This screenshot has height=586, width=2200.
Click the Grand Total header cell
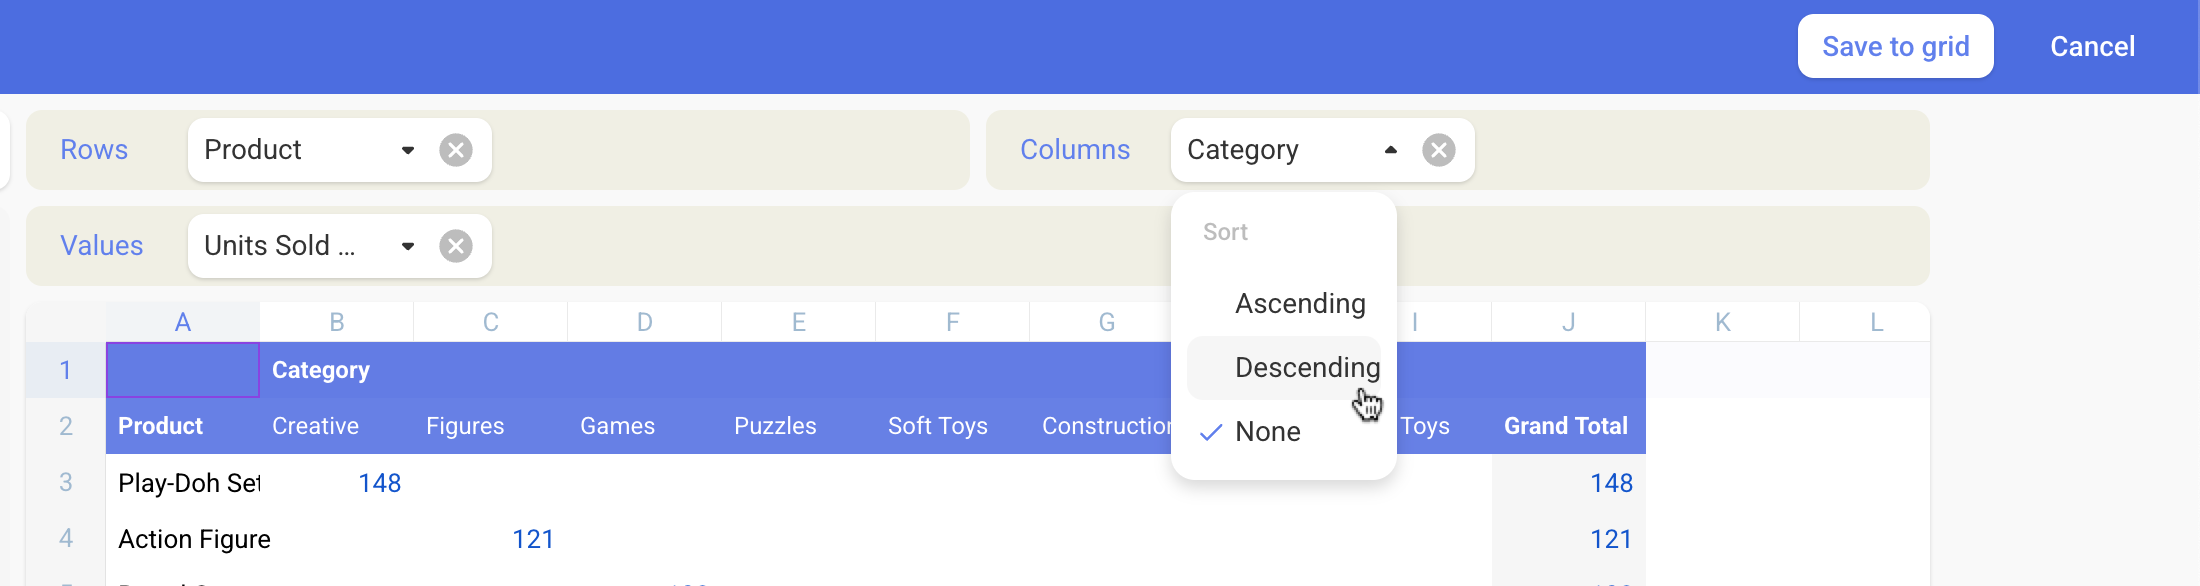[x=1568, y=426]
